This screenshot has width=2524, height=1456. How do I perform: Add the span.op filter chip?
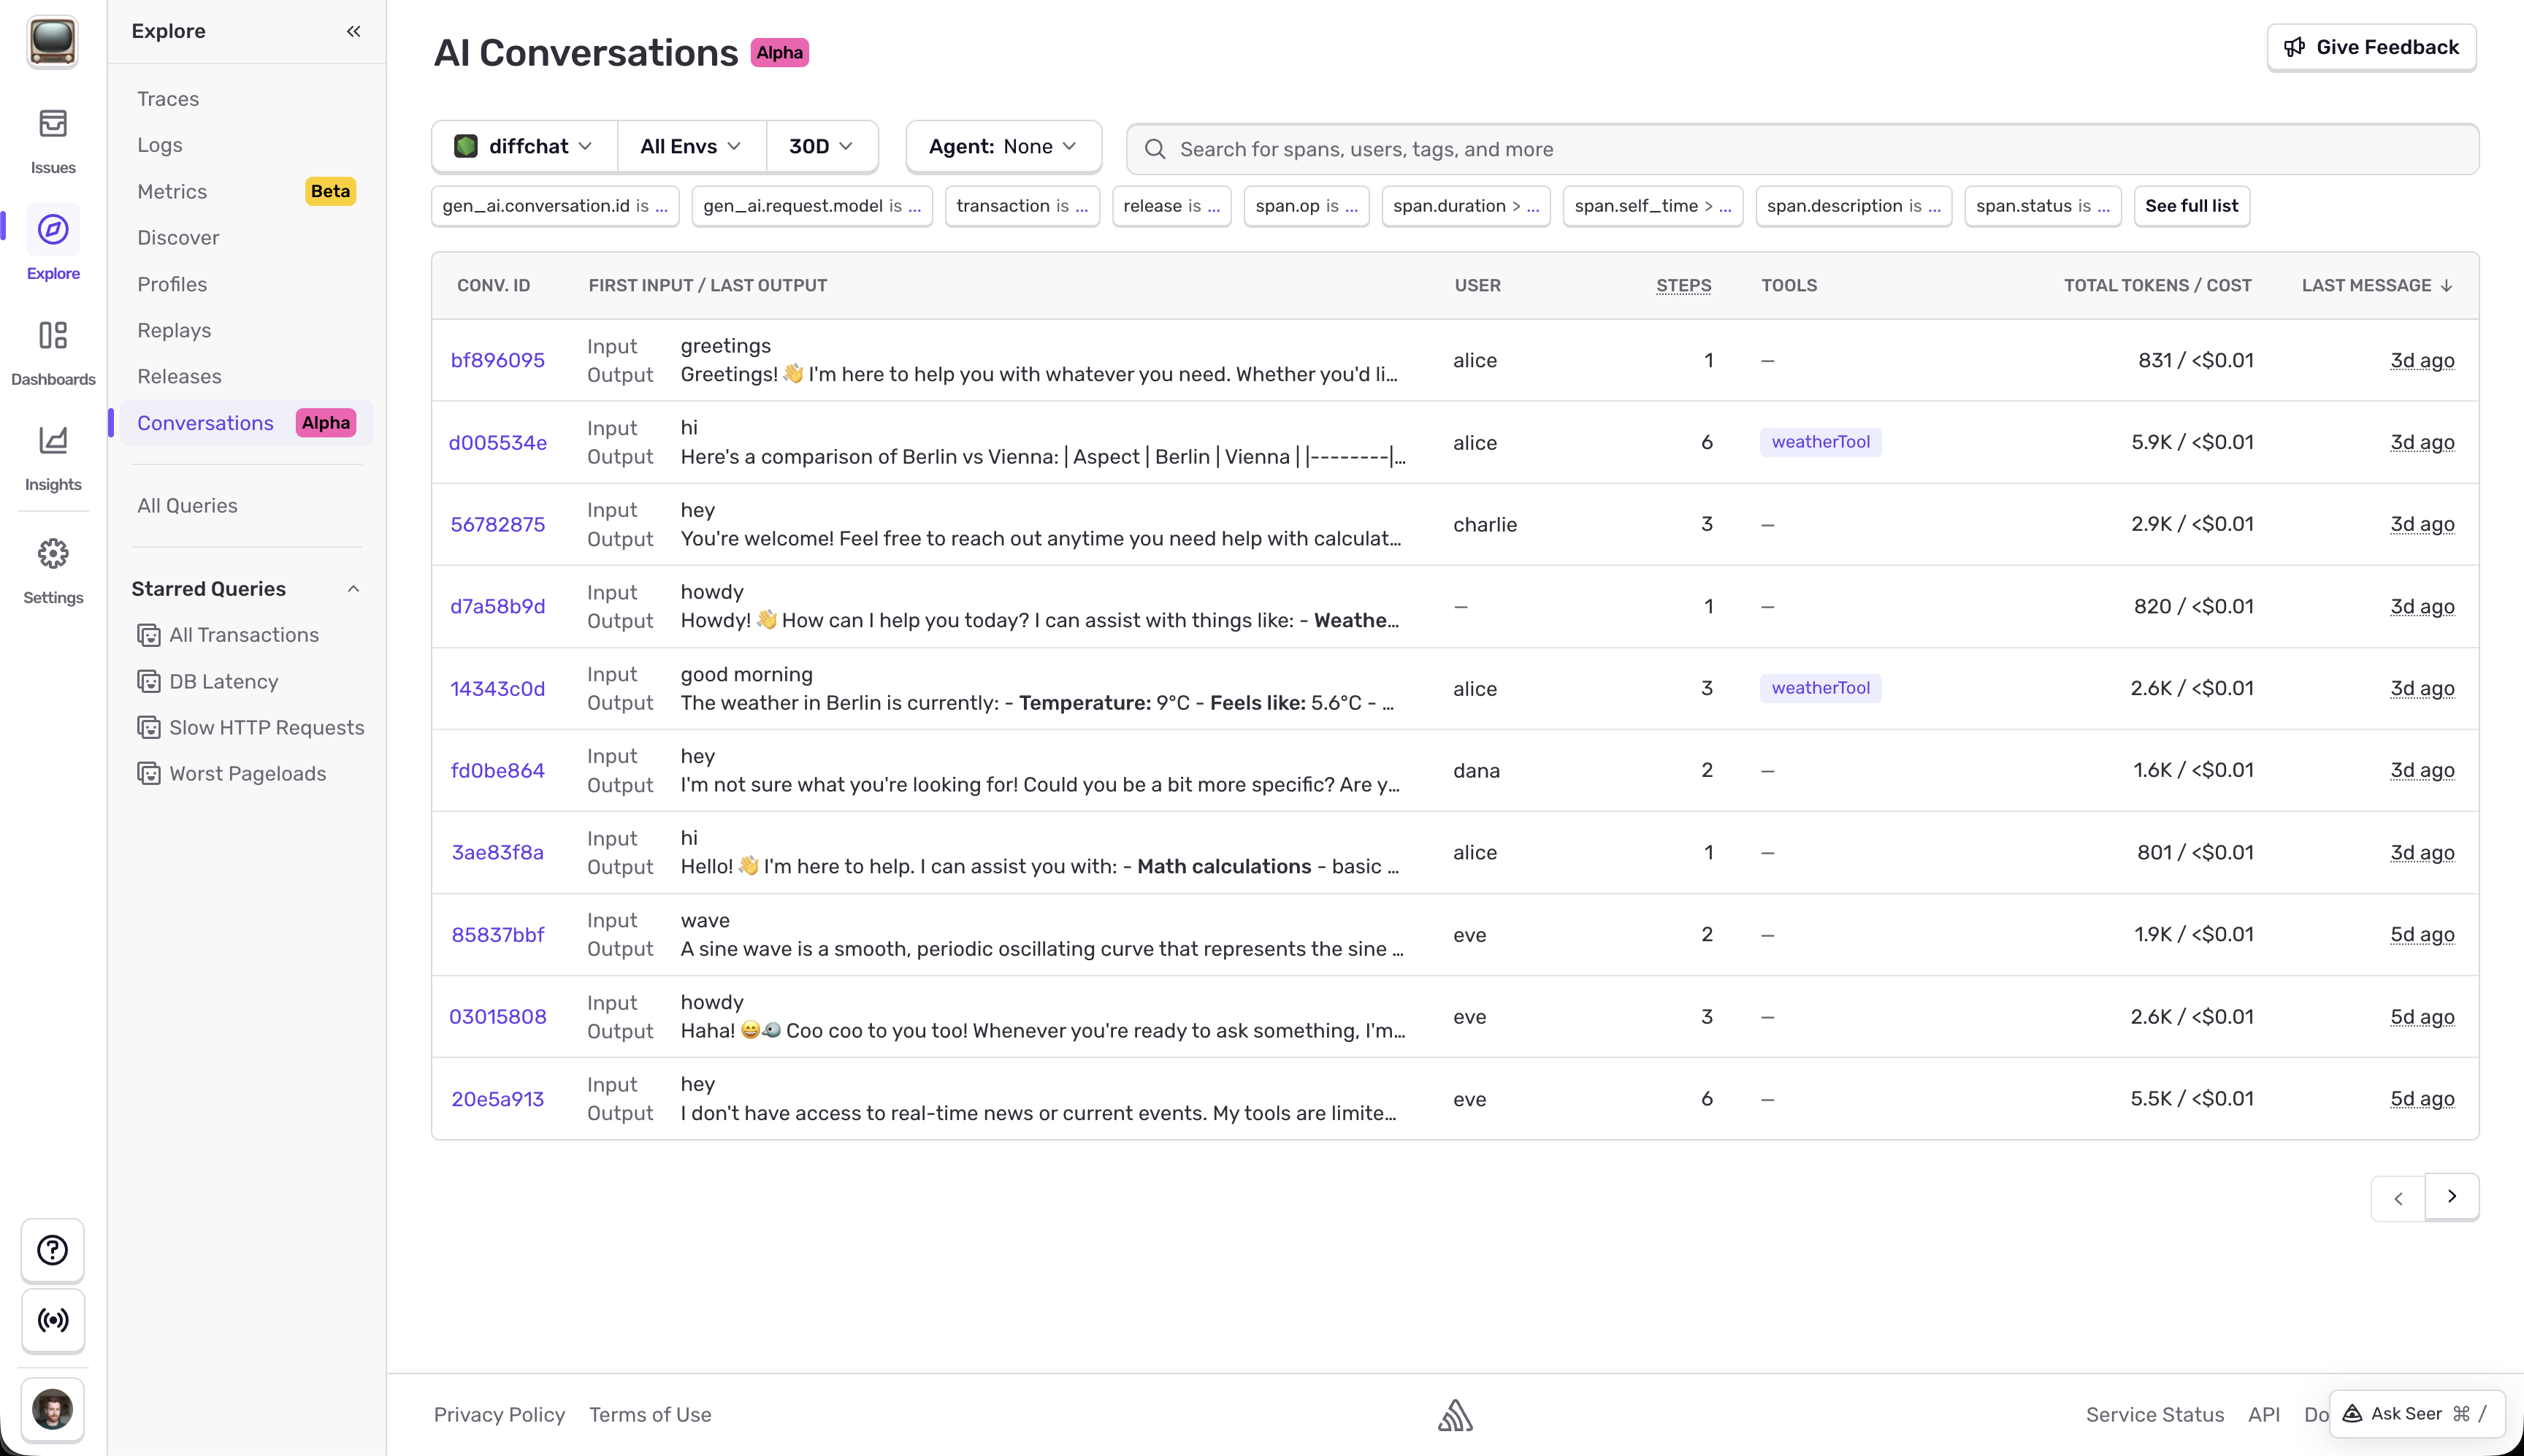pyautogui.click(x=1307, y=206)
